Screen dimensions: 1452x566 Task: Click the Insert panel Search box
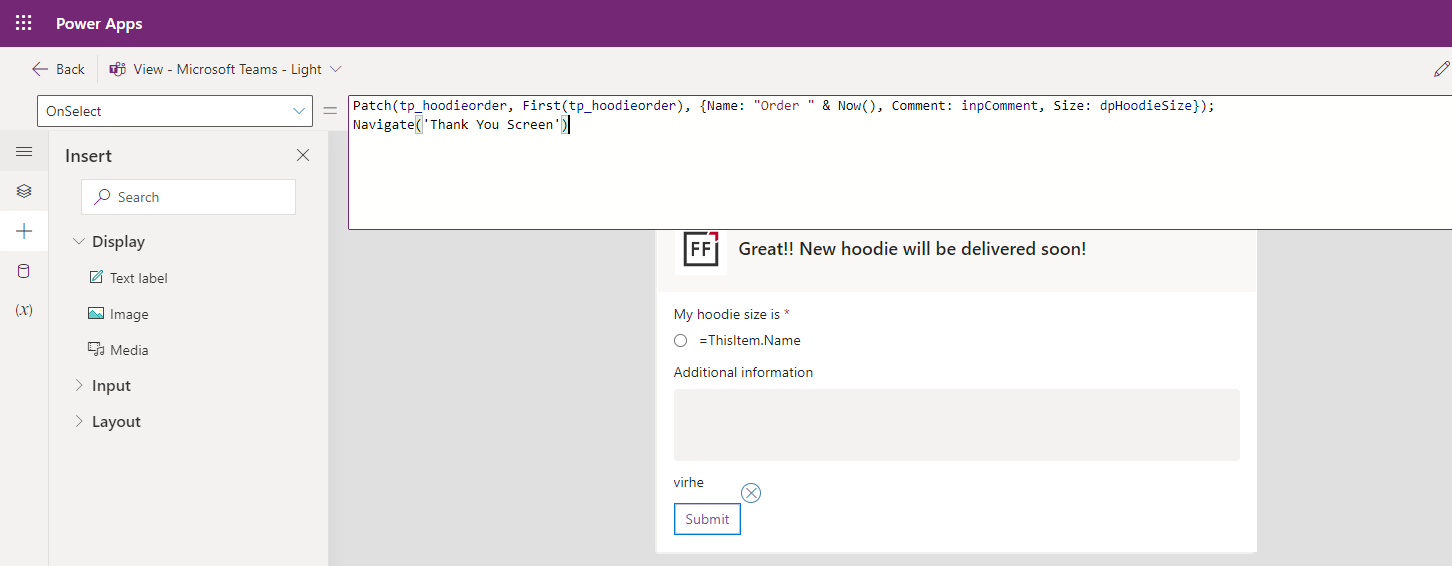[188, 197]
